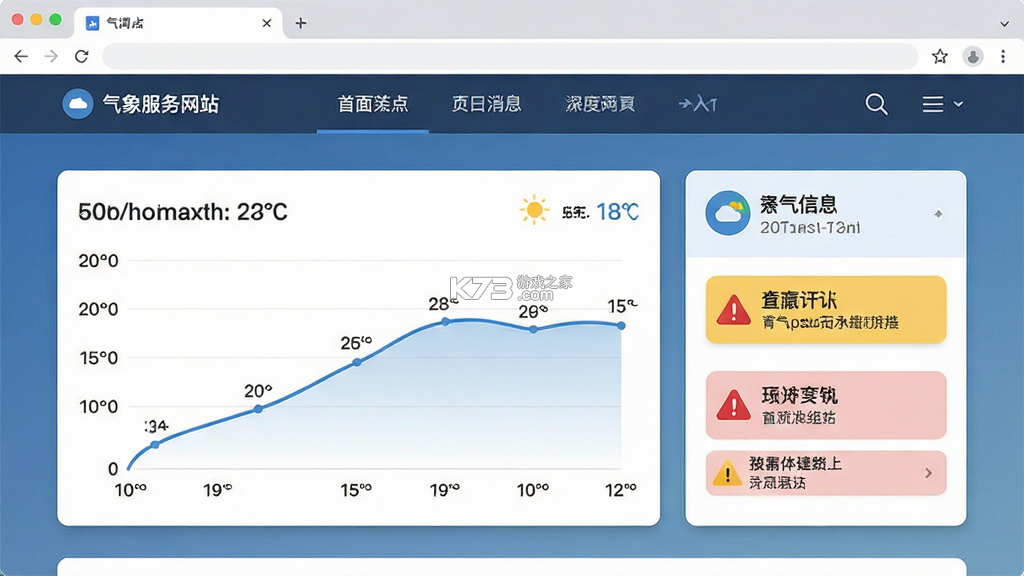The width and height of the screenshot is (1024, 576).
Task: Open the second navigation tab 页日消息
Action: (487, 104)
